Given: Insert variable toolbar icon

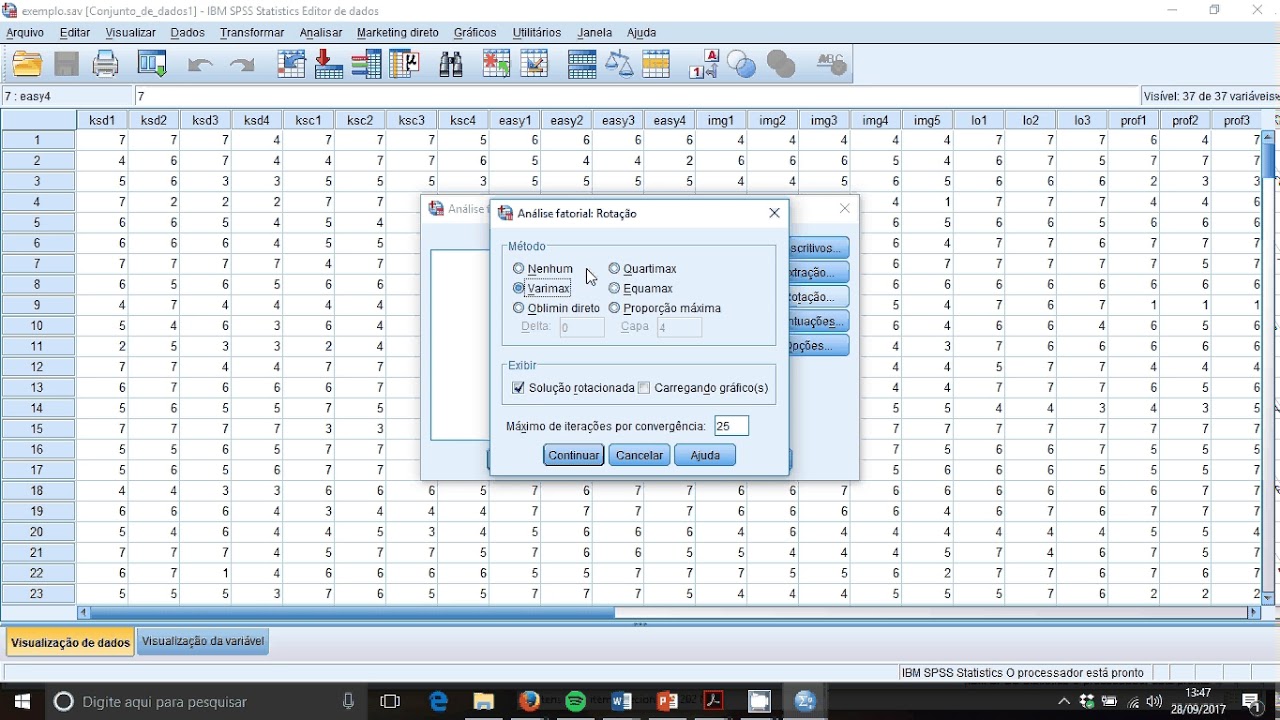Looking at the screenshot, I should (x=534, y=65).
